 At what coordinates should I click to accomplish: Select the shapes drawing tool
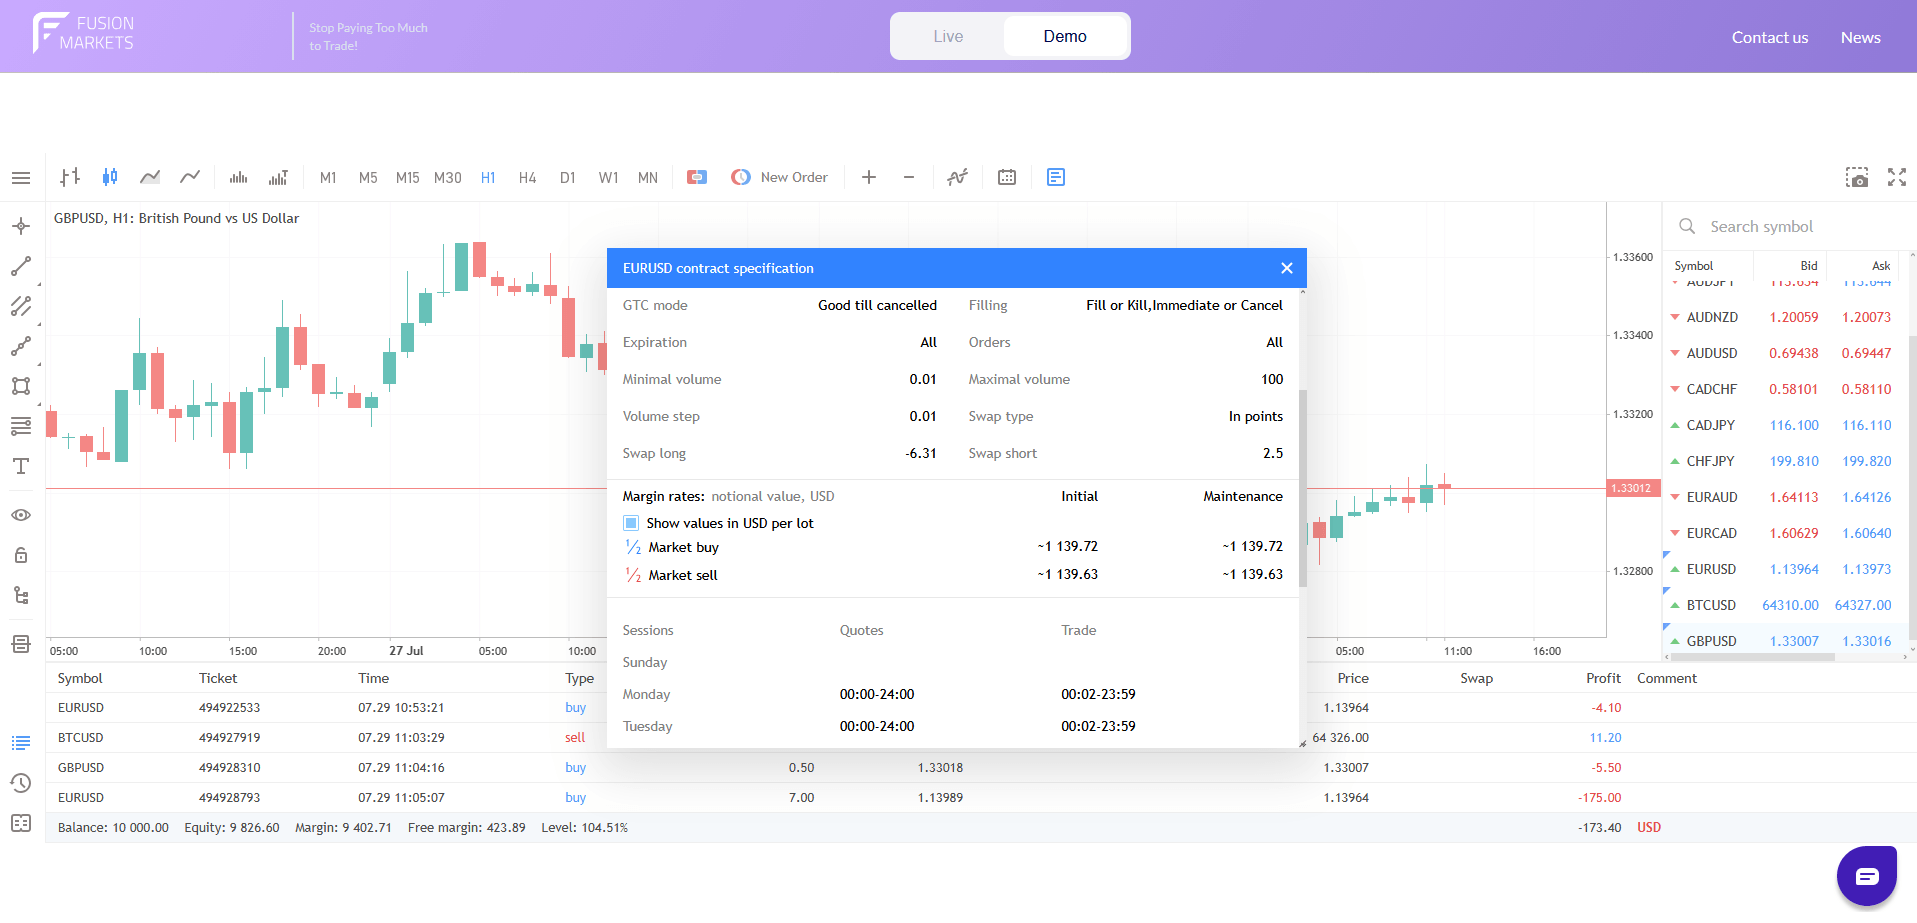21,386
